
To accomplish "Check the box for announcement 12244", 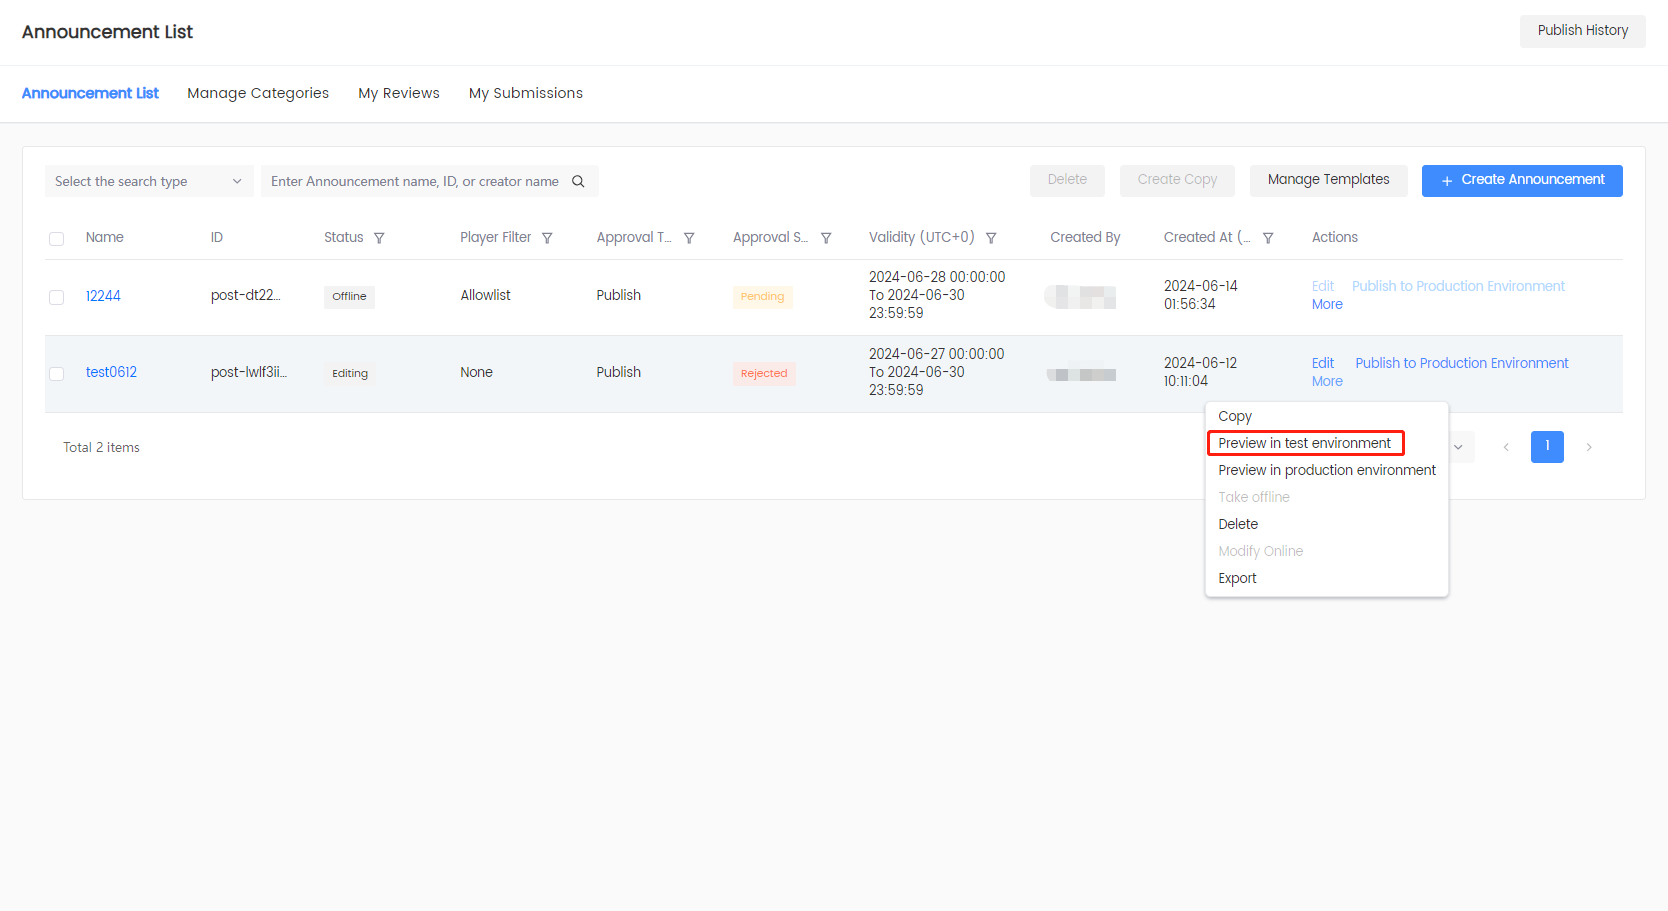I will 57,297.
